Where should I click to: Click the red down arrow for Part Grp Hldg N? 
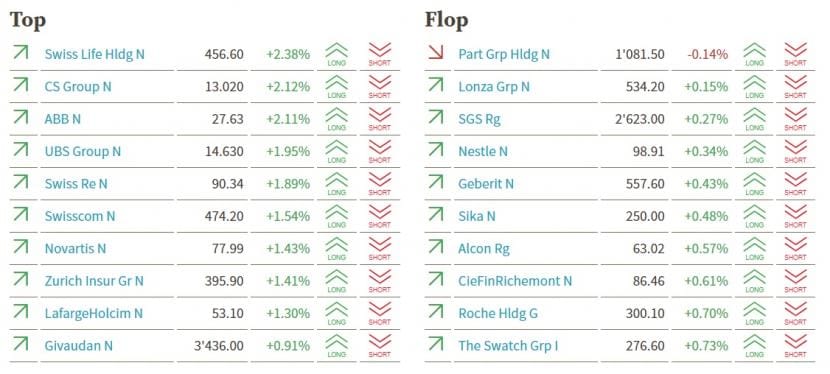[x=436, y=52]
